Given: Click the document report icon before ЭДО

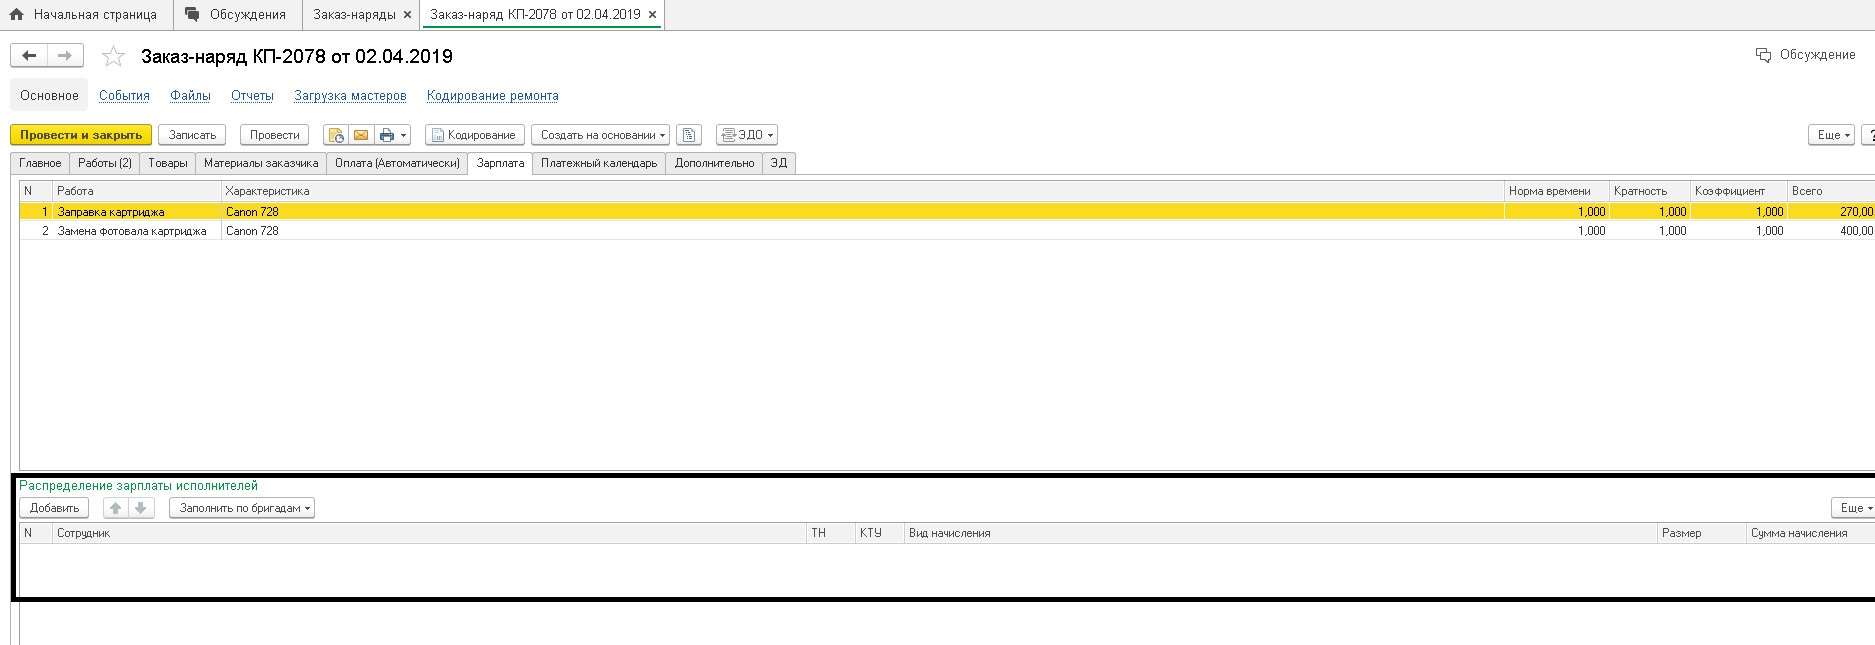Looking at the screenshot, I should pos(689,135).
